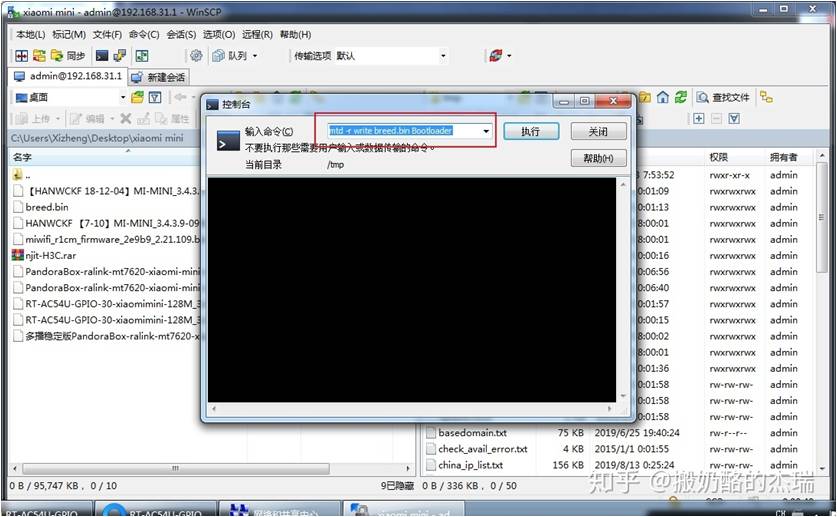The image size is (837, 517).
Task: Click the 帮助(H) button in console dialog
Action: tap(598, 158)
